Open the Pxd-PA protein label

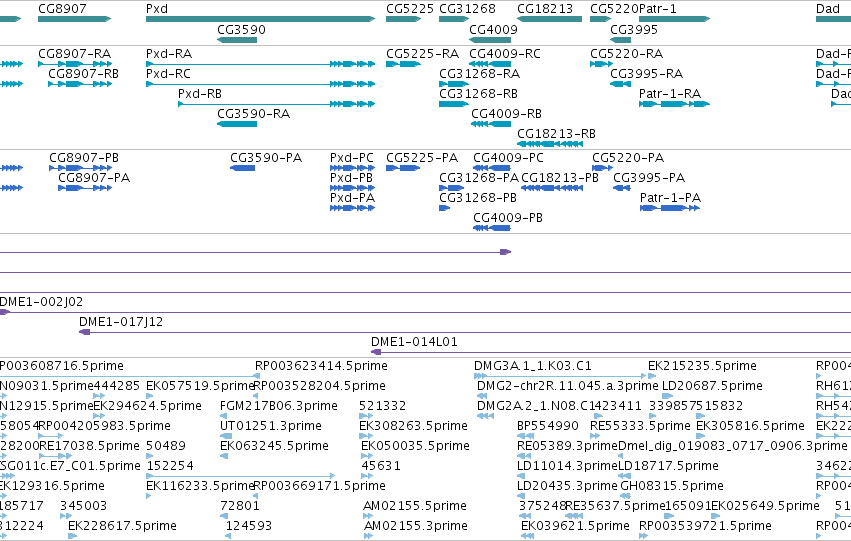click(352, 198)
